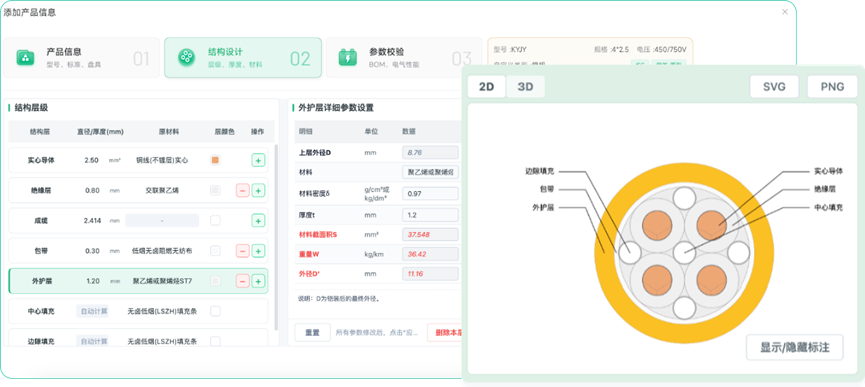
Task: Open the 包带 layer color box
Action: tap(215, 251)
